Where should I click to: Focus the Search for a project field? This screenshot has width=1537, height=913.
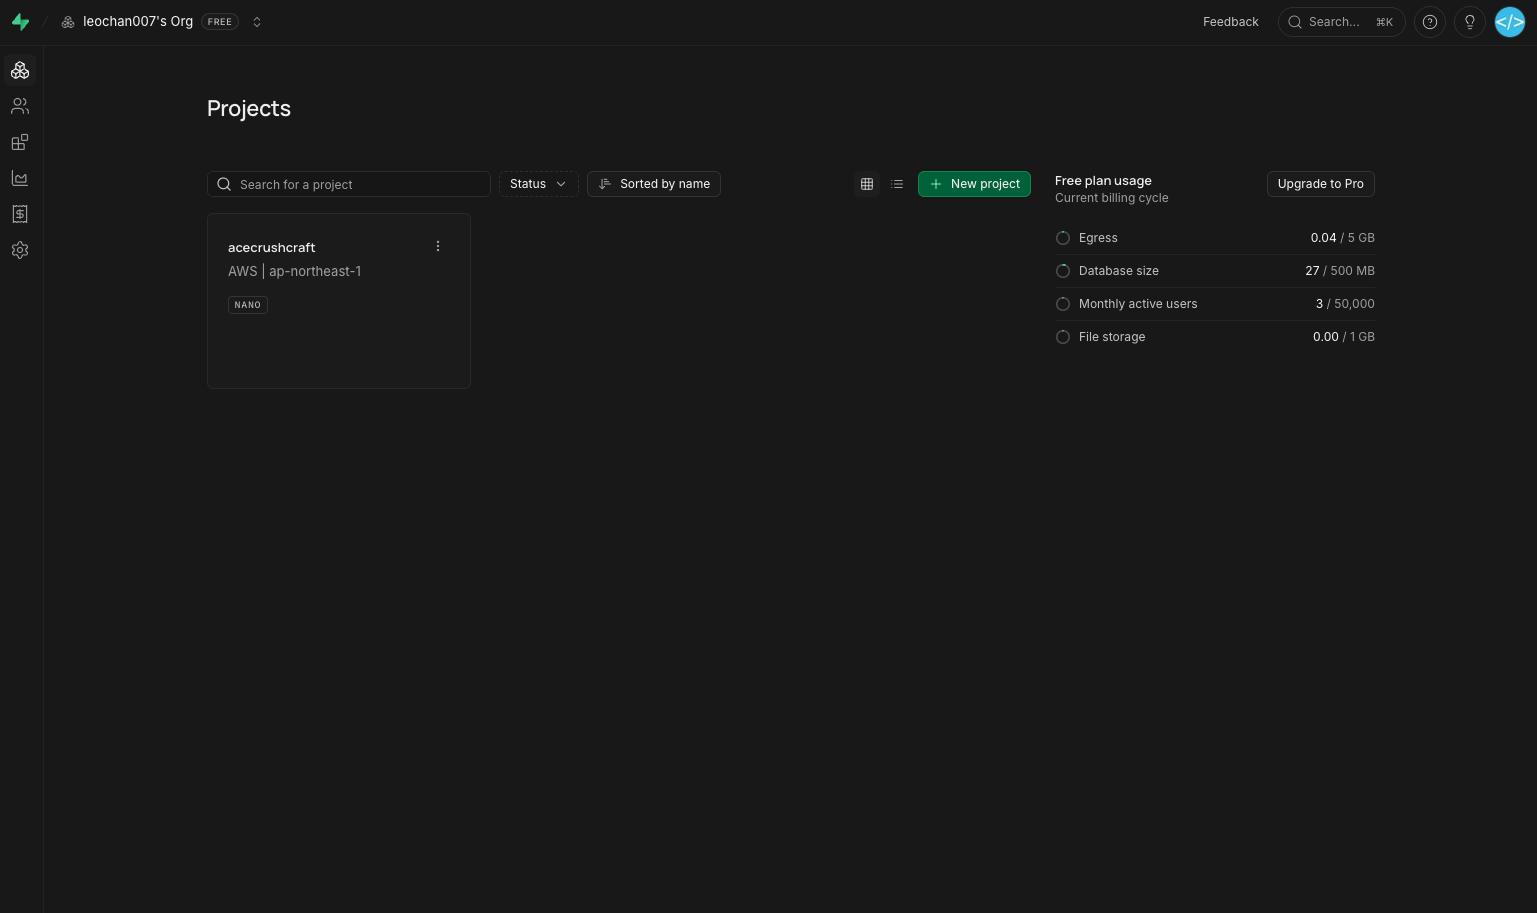point(349,184)
